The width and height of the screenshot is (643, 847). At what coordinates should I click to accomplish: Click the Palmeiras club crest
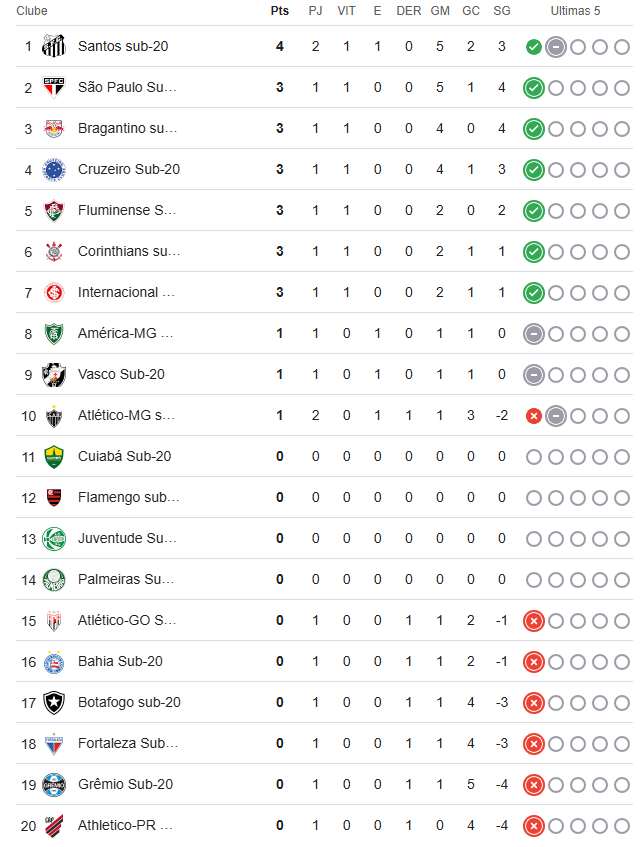click(54, 580)
